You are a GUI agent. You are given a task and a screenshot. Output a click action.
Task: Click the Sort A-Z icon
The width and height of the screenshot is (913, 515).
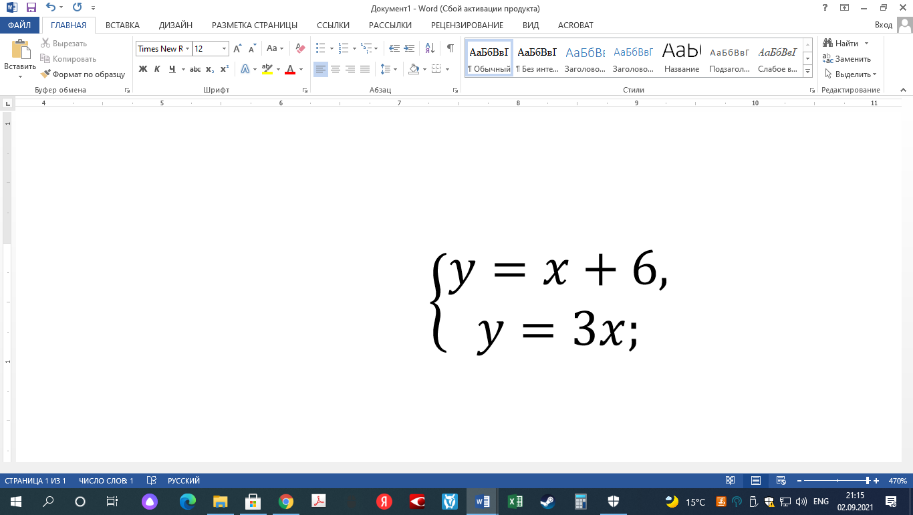(430, 48)
